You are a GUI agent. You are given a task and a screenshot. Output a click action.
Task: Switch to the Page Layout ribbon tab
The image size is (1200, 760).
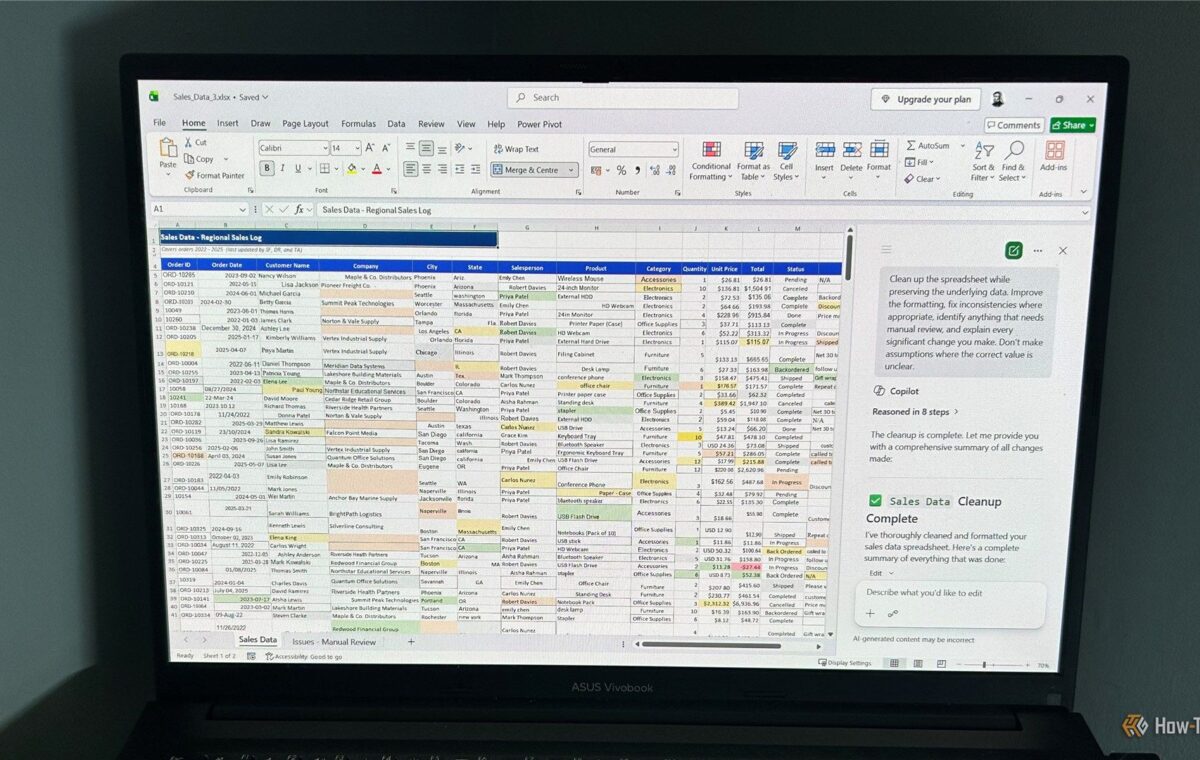point(305,124)
